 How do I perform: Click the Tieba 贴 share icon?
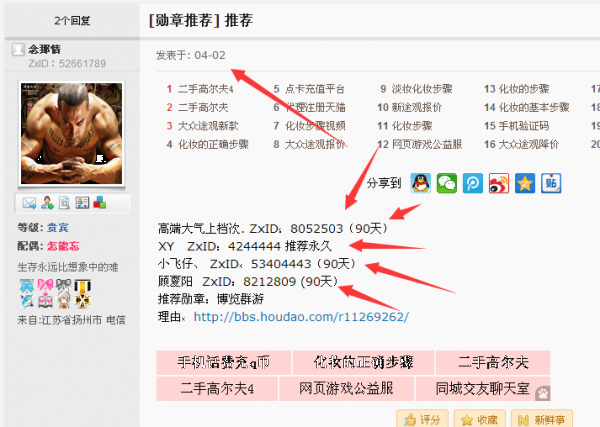click(551, 183)
